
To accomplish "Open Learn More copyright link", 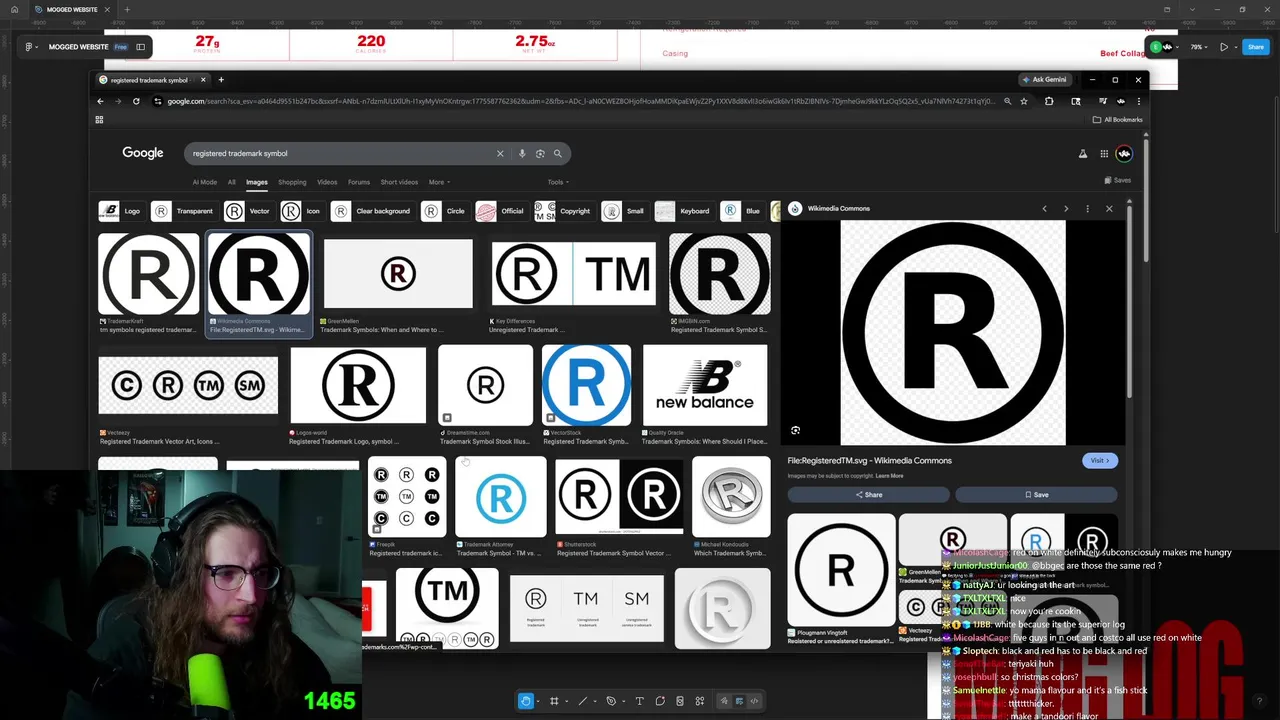I will [x=889, y=476].
